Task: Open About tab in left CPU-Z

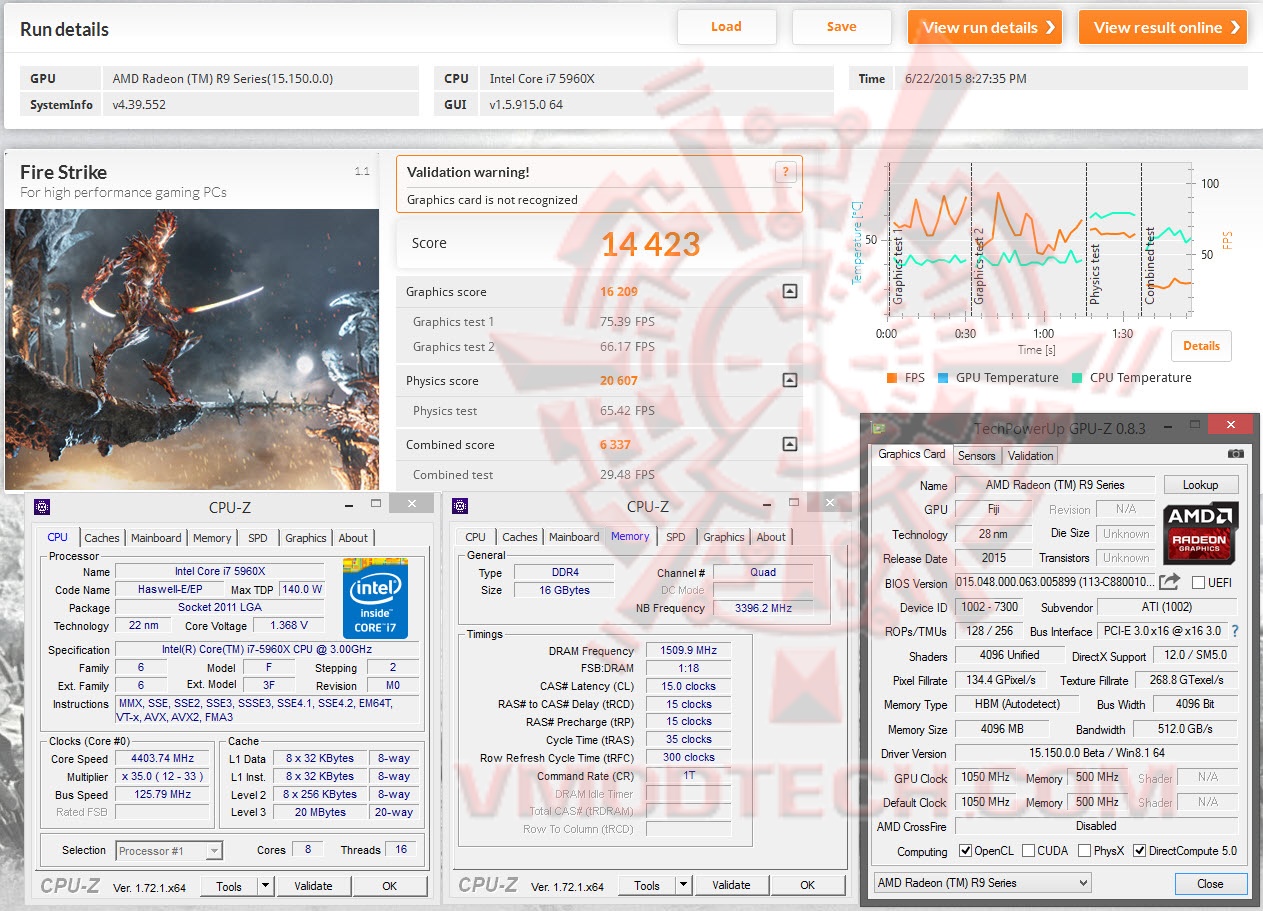Action: [x=353, y=538]
